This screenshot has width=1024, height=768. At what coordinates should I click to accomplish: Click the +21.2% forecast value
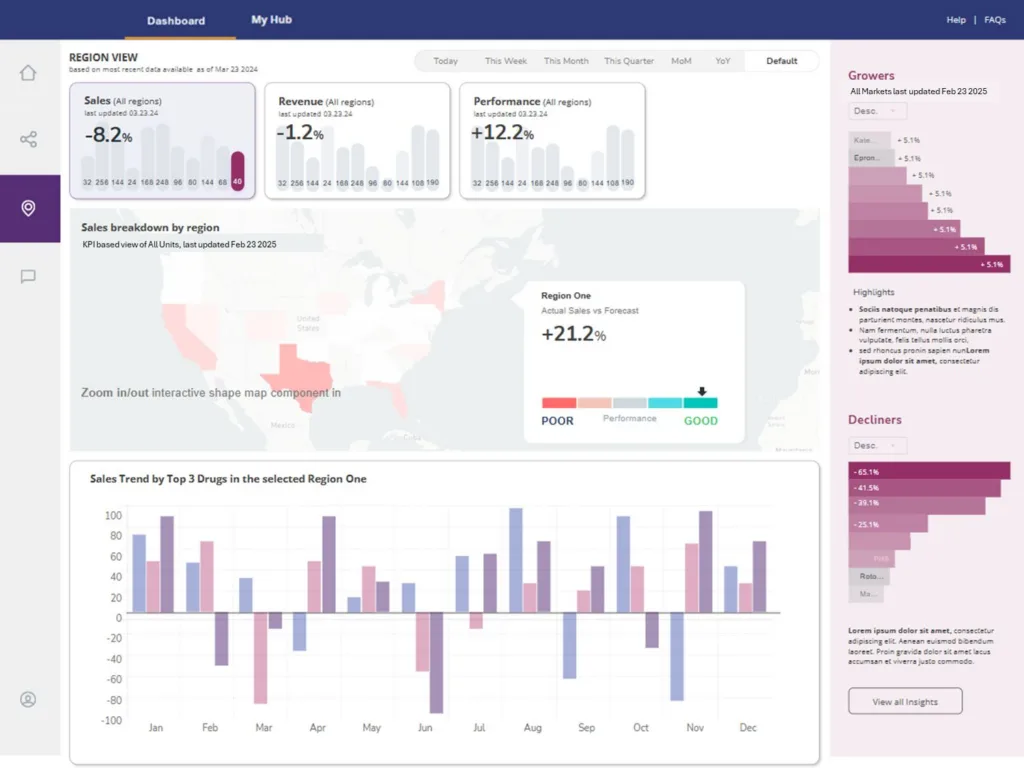click(x=573, y=334)
